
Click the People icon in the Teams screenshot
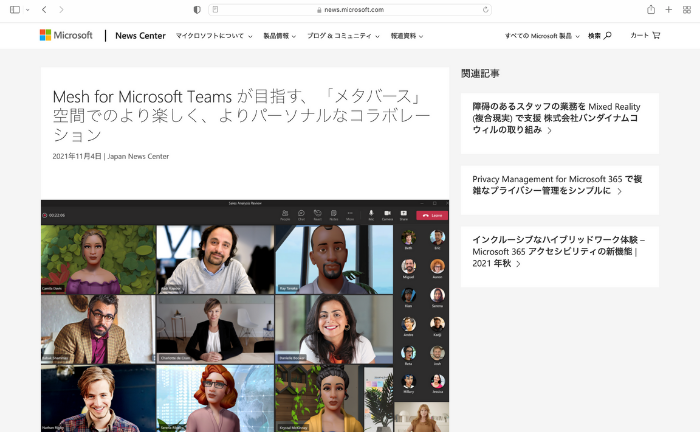click(x=285, y=215)
